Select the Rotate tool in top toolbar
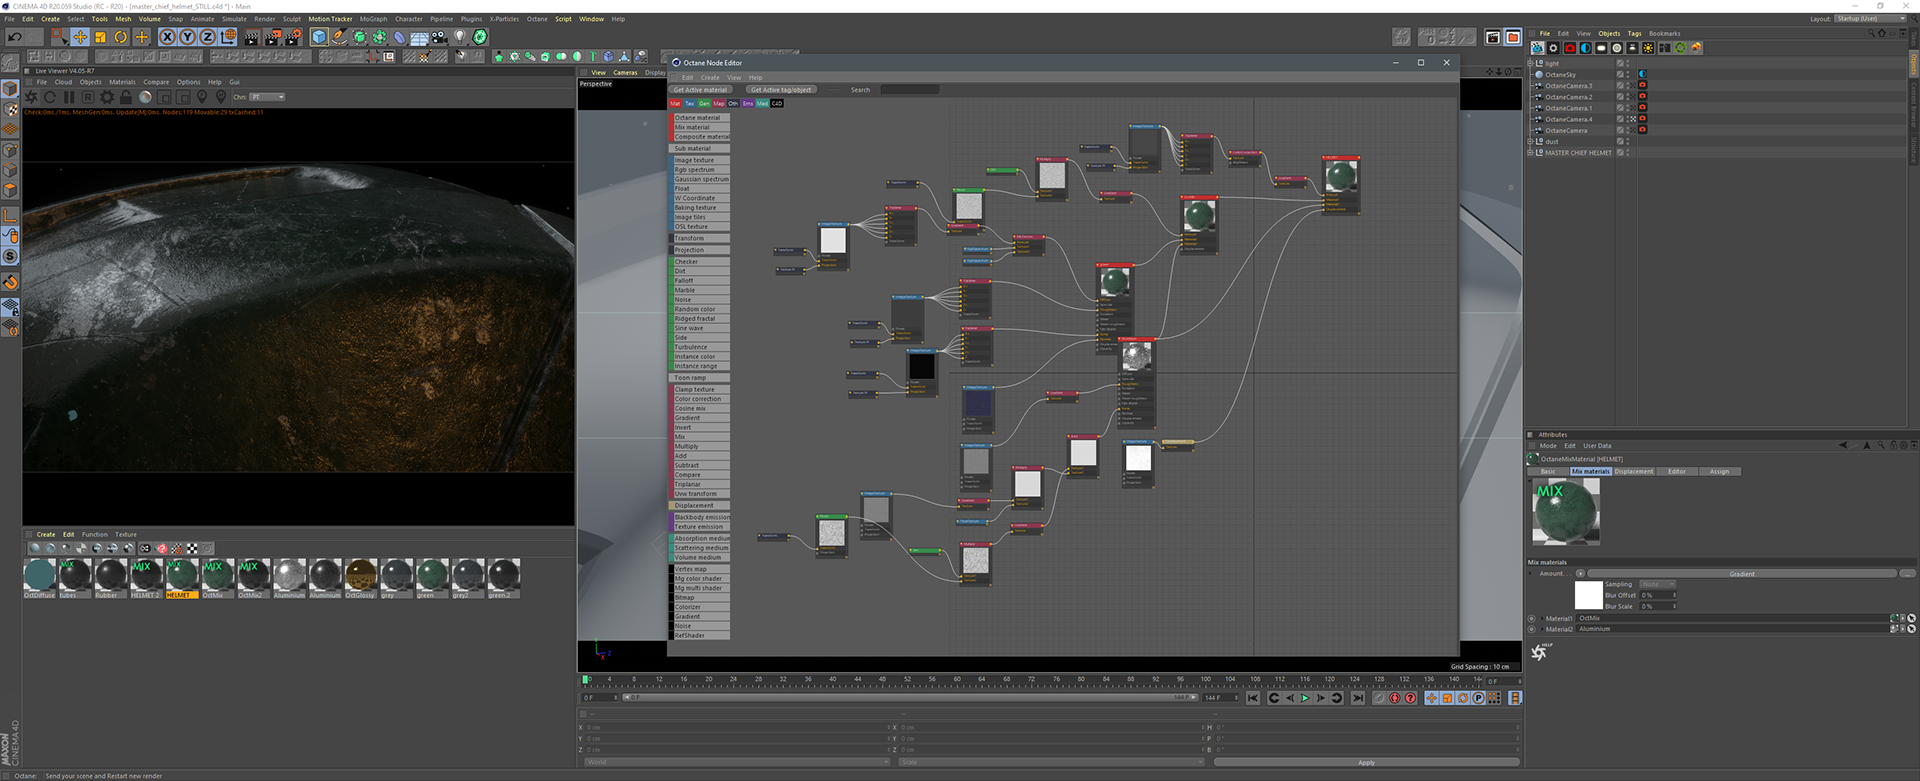 click(121, 37)
